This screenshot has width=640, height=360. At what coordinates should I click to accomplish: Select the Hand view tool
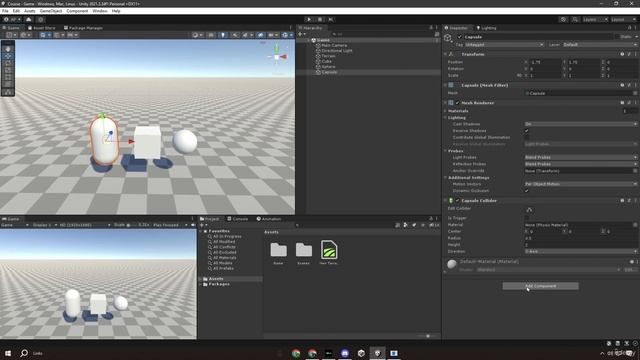[8, 49]
